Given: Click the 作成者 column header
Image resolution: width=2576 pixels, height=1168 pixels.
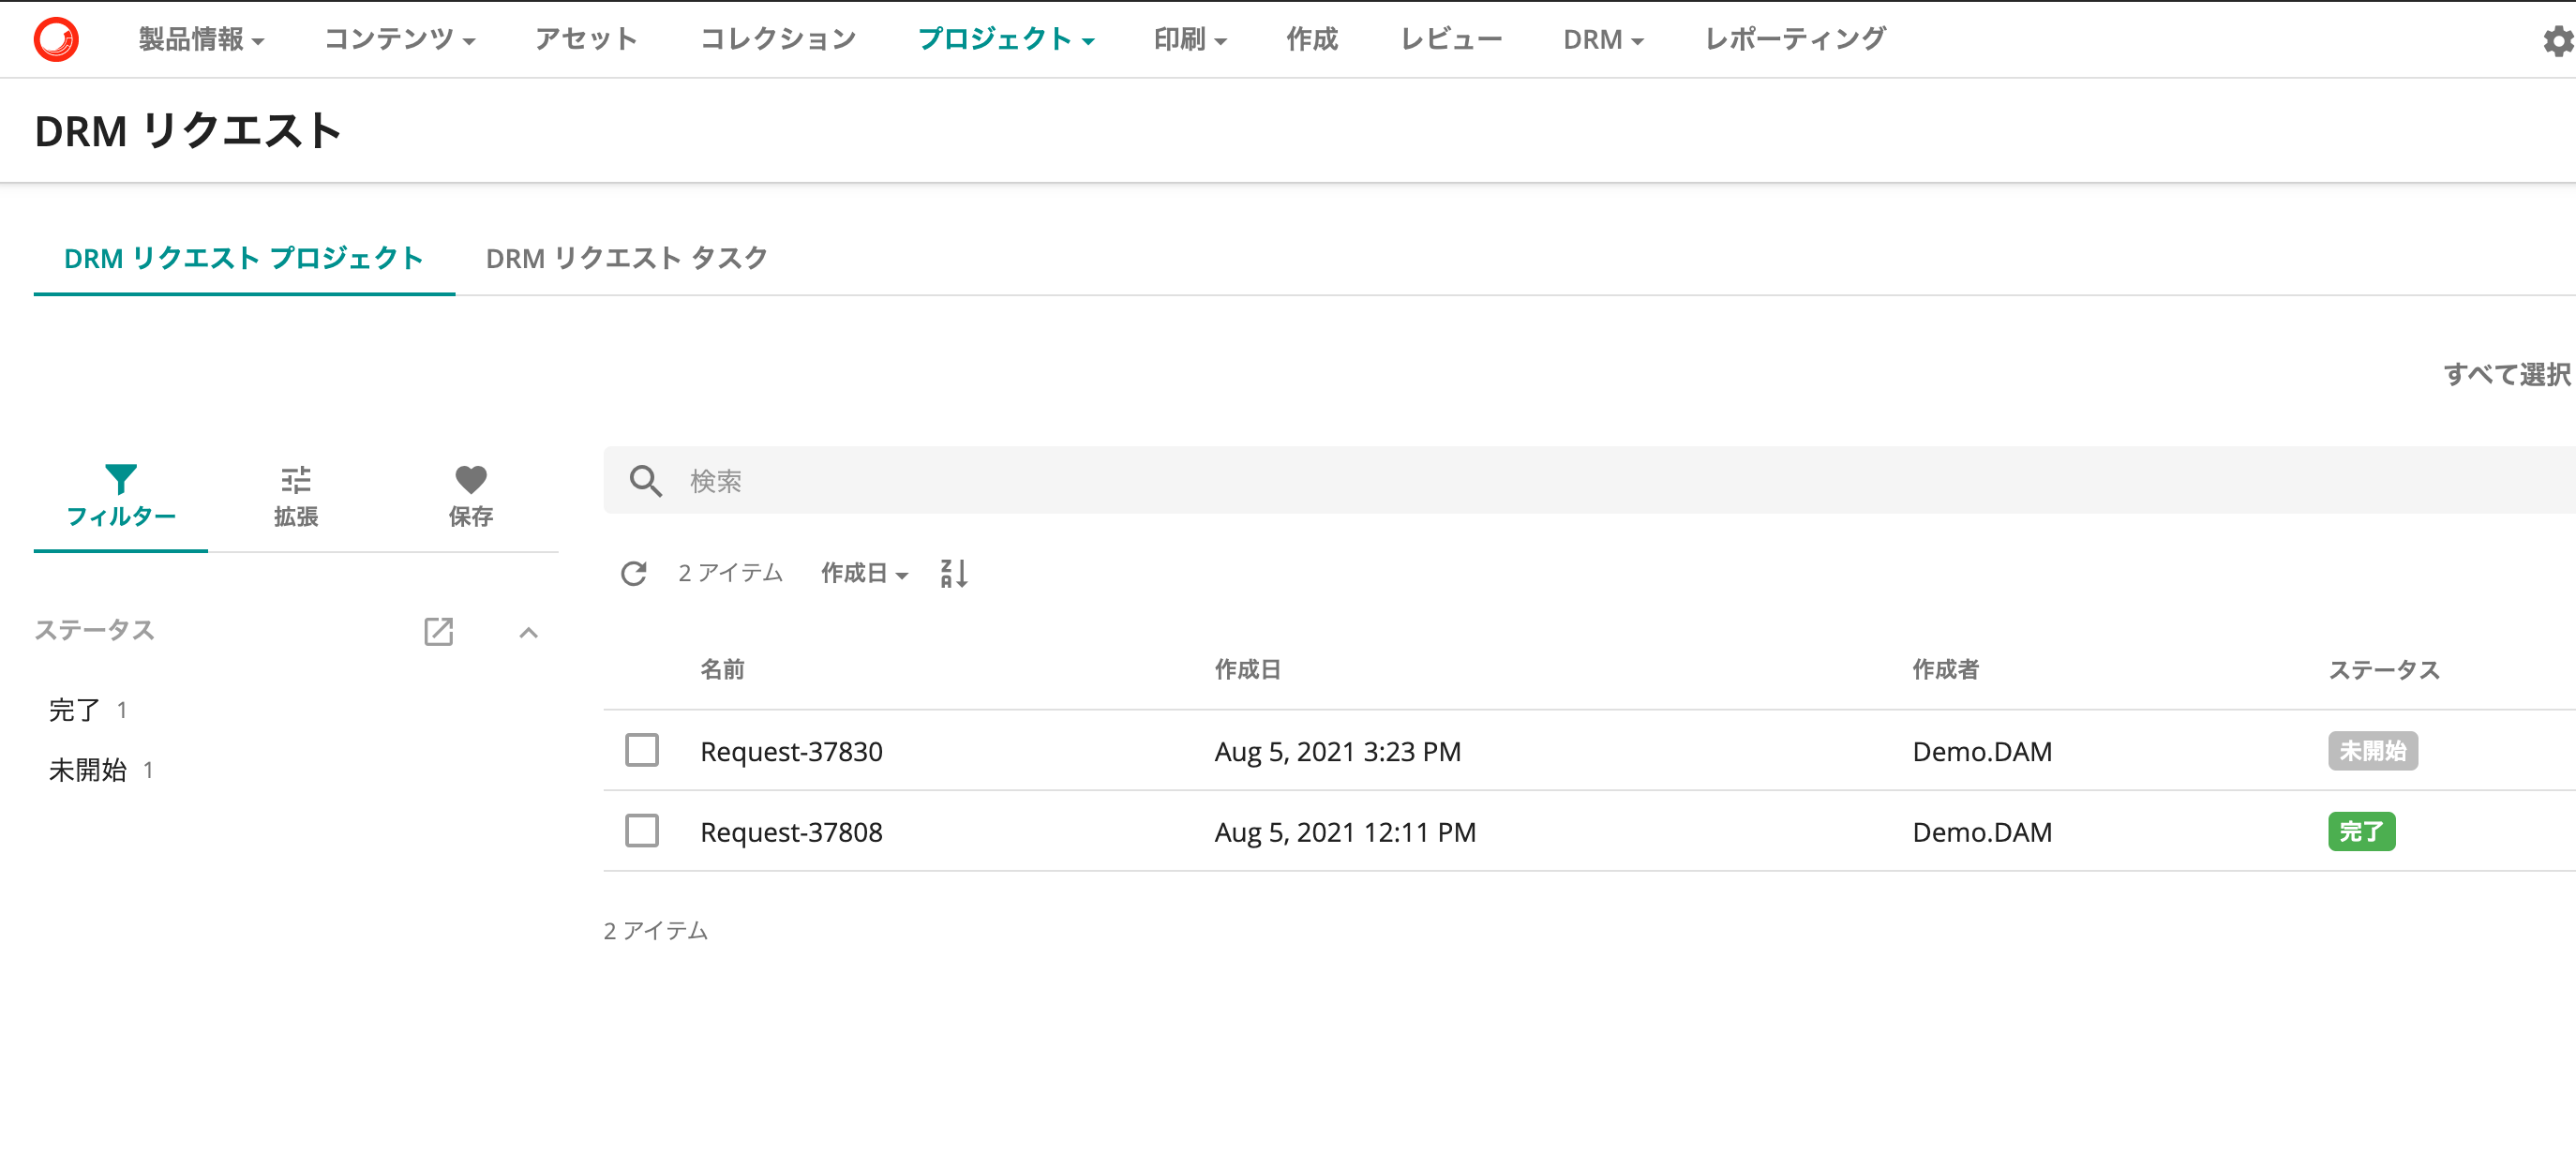Looking at the screenshot, I should click(1945, 669).
